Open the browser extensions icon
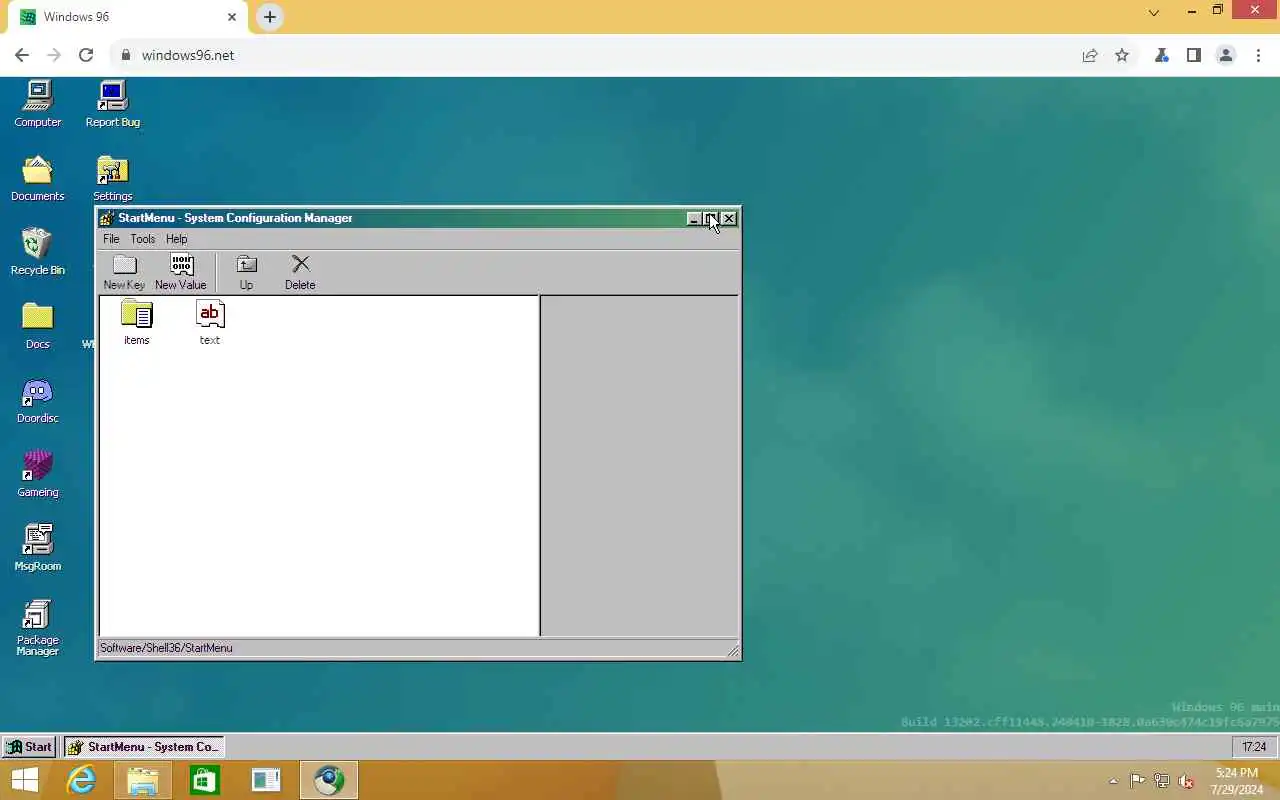This screenshot has width=1280, height=800. pyautogui.click(x=1162, y=55)
